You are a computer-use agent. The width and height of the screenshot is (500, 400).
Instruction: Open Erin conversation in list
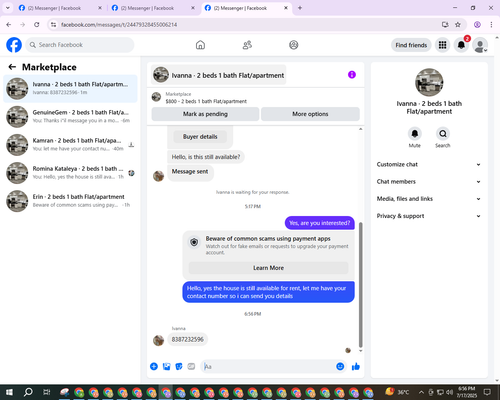pyautogui.click(x=70, y=201)
